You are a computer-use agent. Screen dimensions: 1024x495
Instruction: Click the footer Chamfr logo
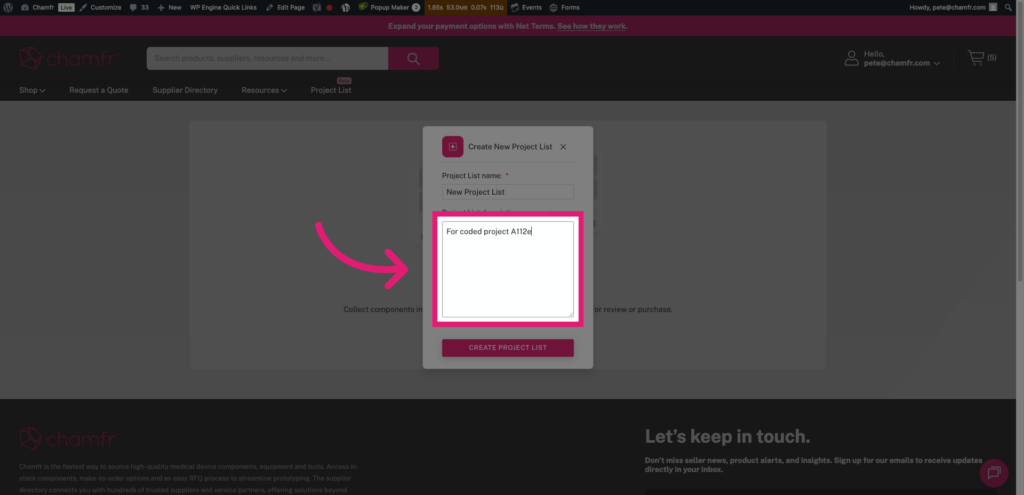(x=68, y=439)
